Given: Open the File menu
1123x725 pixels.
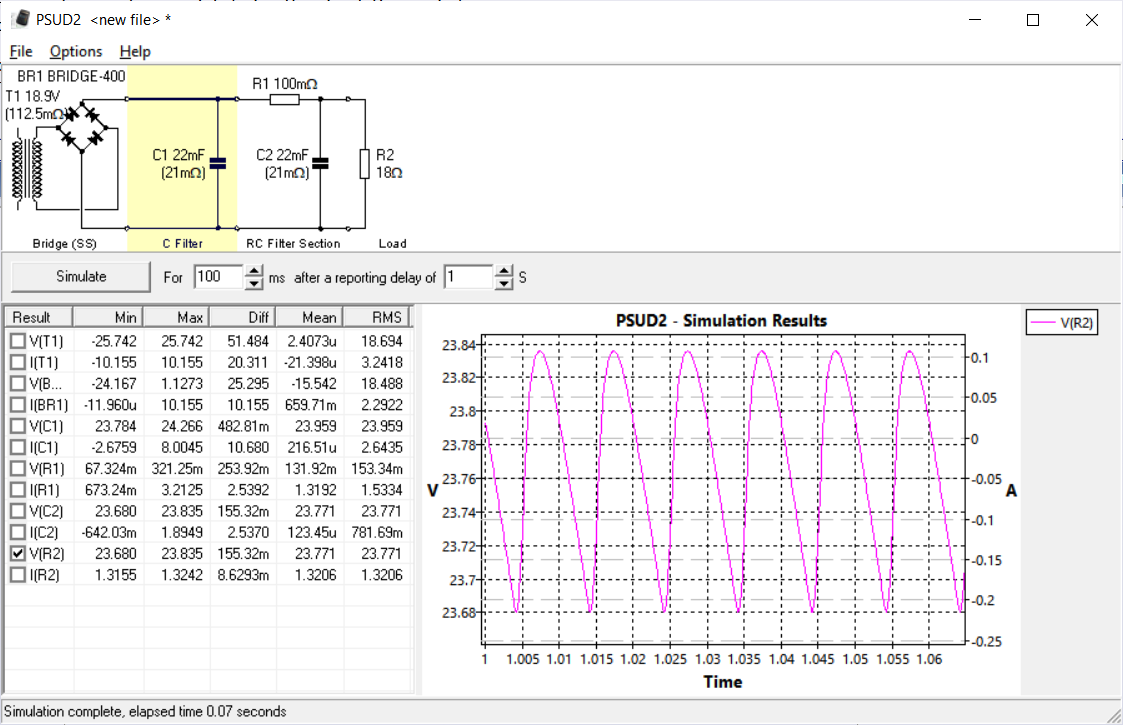Looking at the screenshot, I should (x=21, y=52).
